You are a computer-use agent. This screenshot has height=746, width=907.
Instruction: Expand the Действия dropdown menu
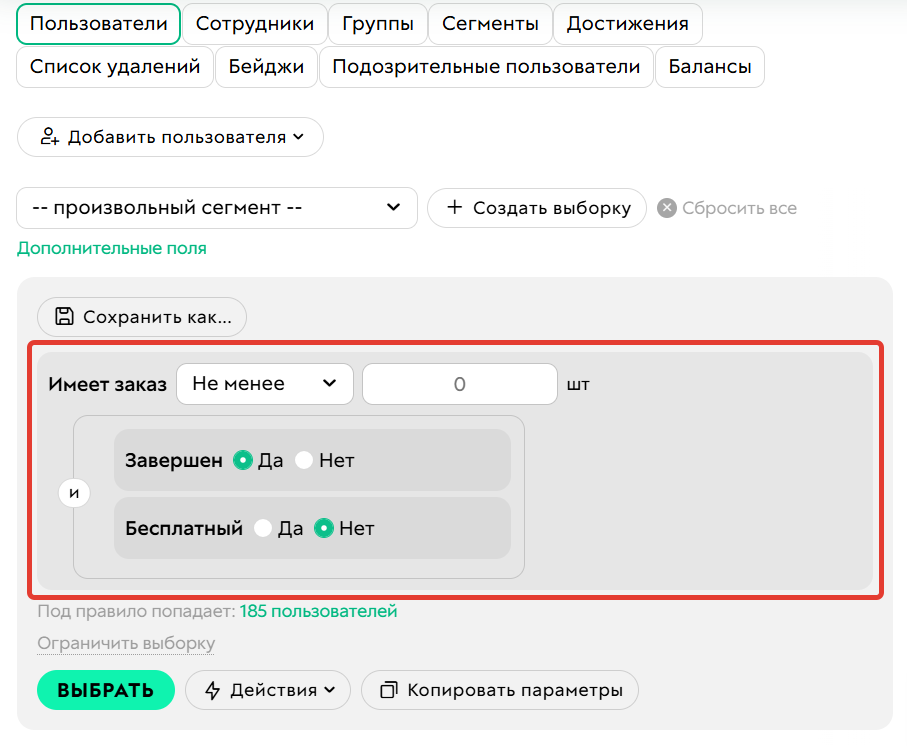(x=268, y=690)
